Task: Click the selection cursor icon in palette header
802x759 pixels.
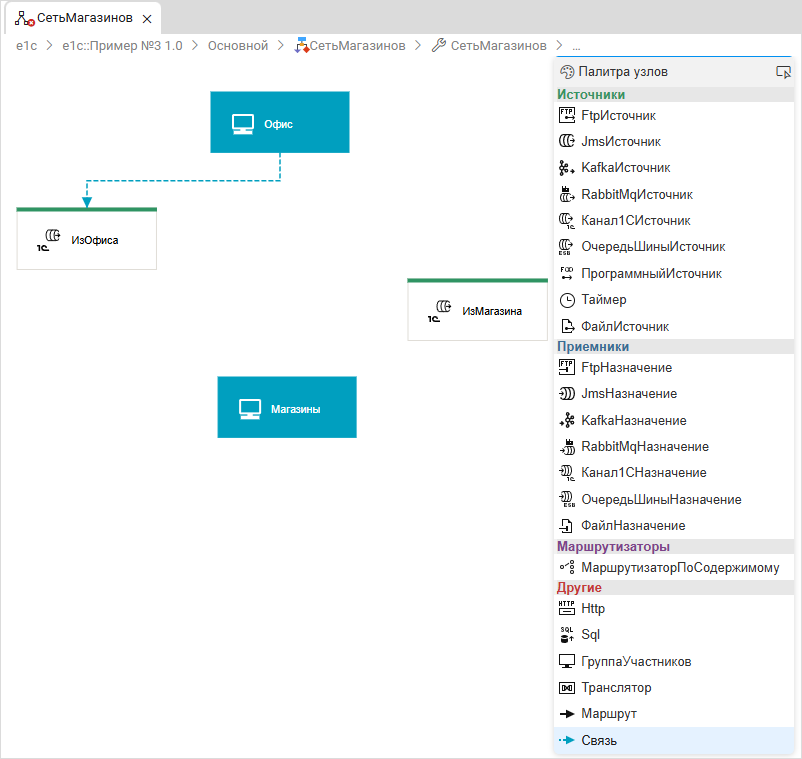Action: click(x=783, y=72)
